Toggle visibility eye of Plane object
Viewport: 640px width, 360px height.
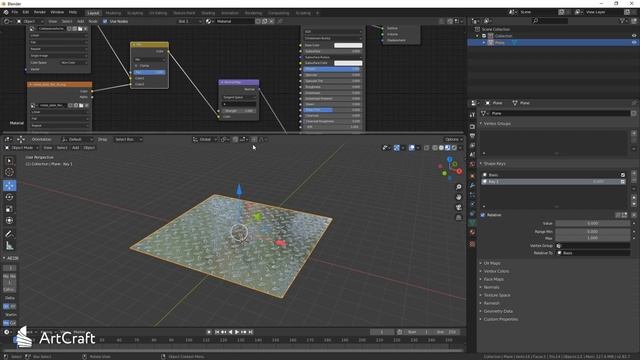[634, 42]
